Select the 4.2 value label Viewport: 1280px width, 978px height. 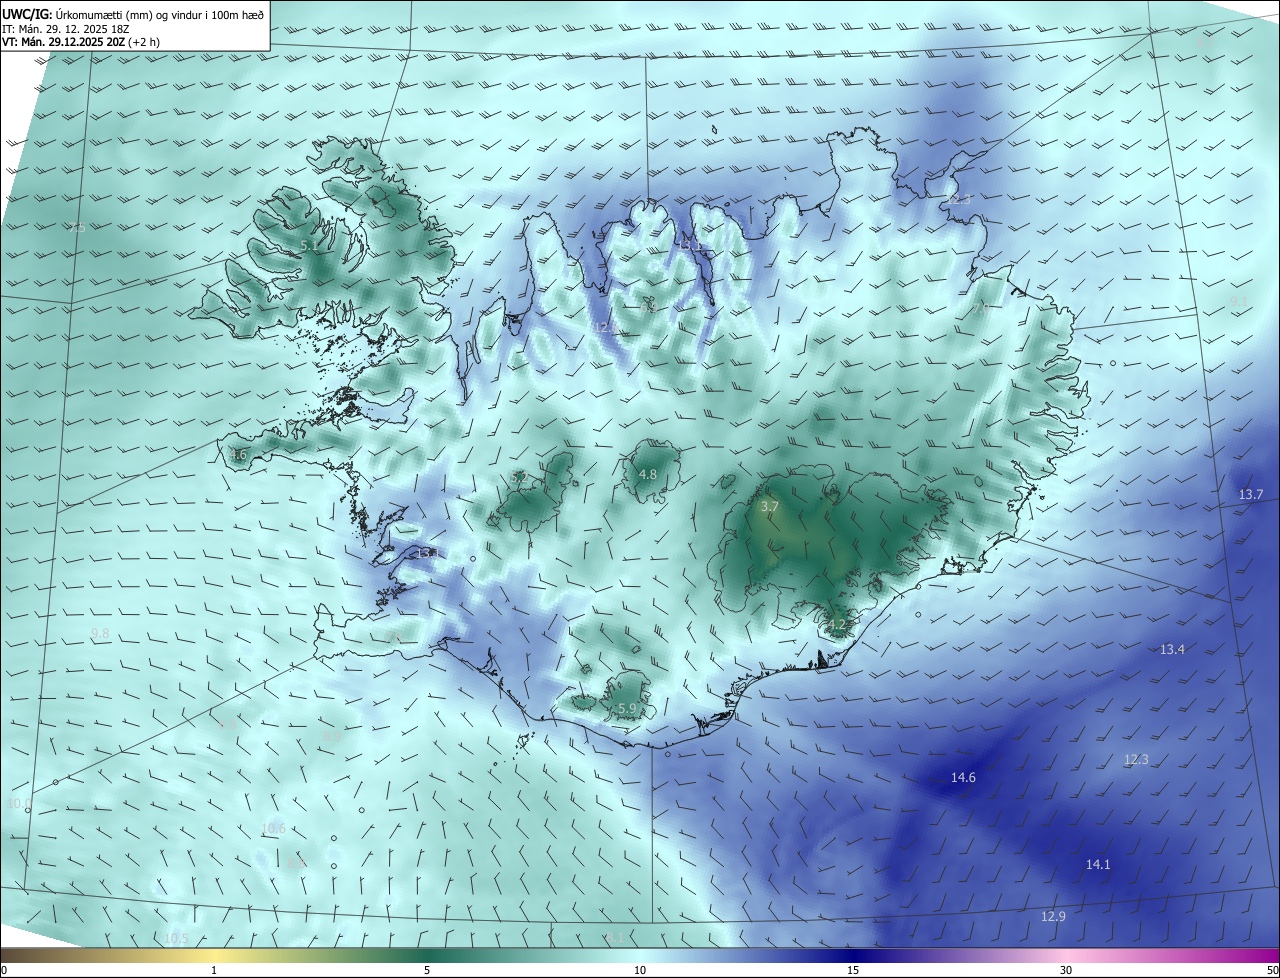pyautogui.click(x=837, y=625)
